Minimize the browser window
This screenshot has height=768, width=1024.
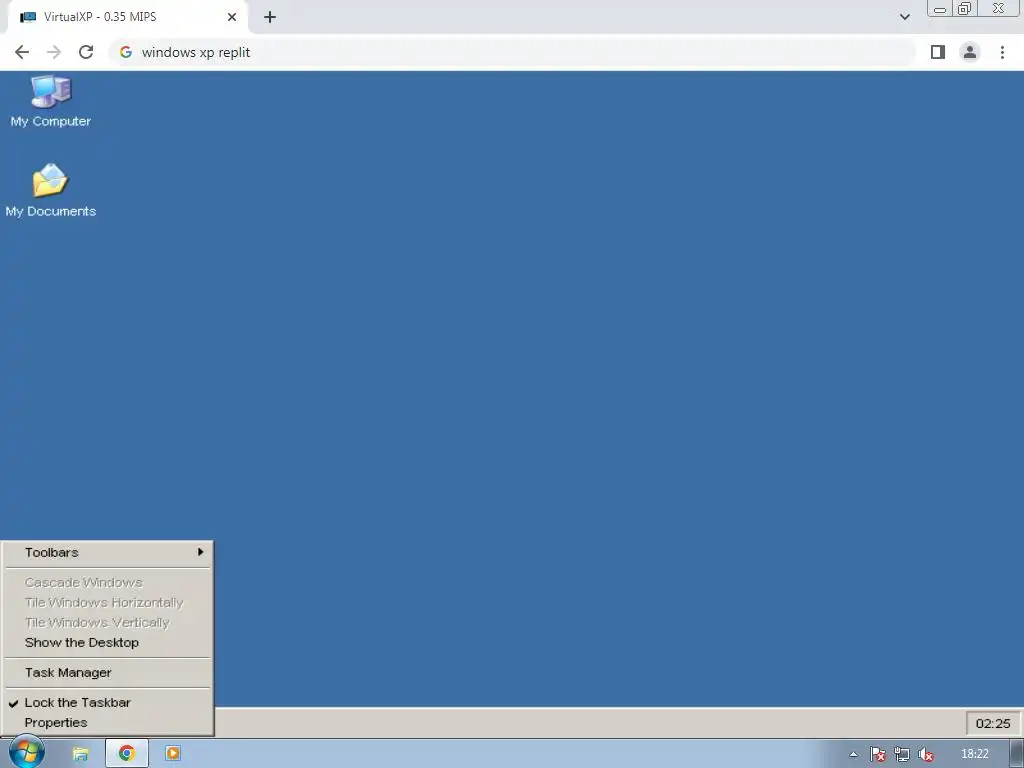(x=940, y=9)
